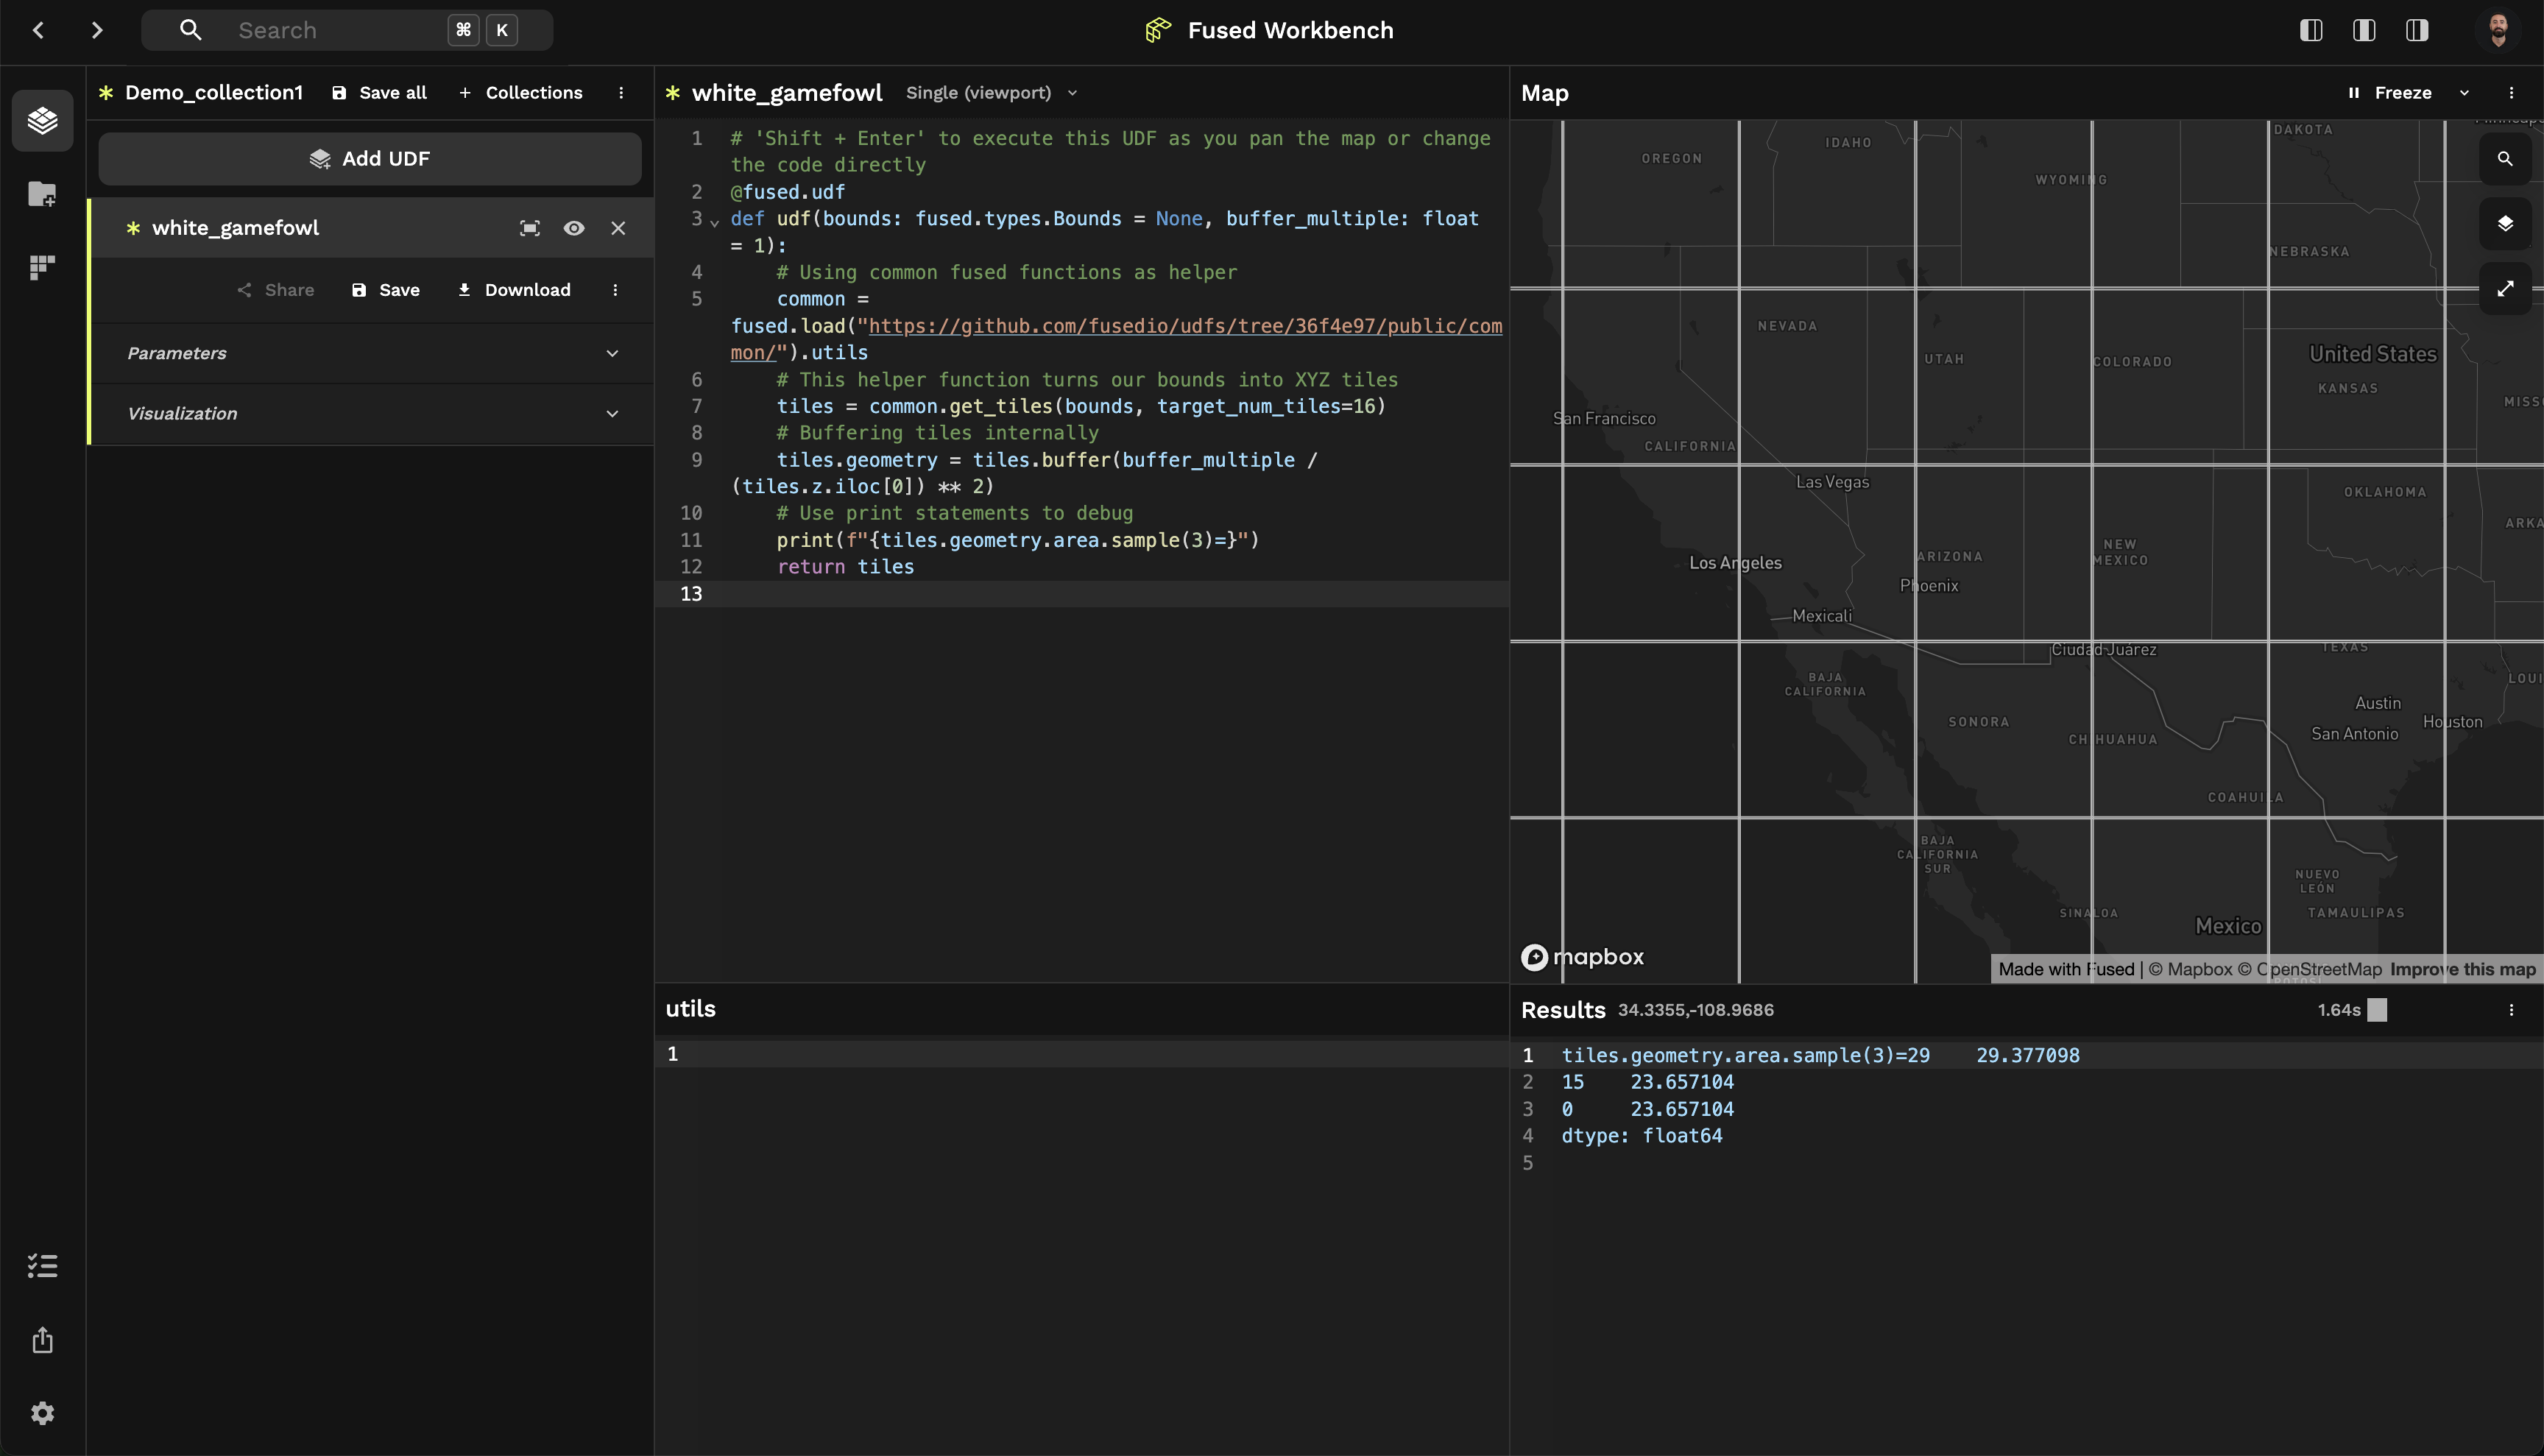This screenshot has height=1456, width=2544.
Task: Click the mapbox logo
Action: [x=1583, y=957]
